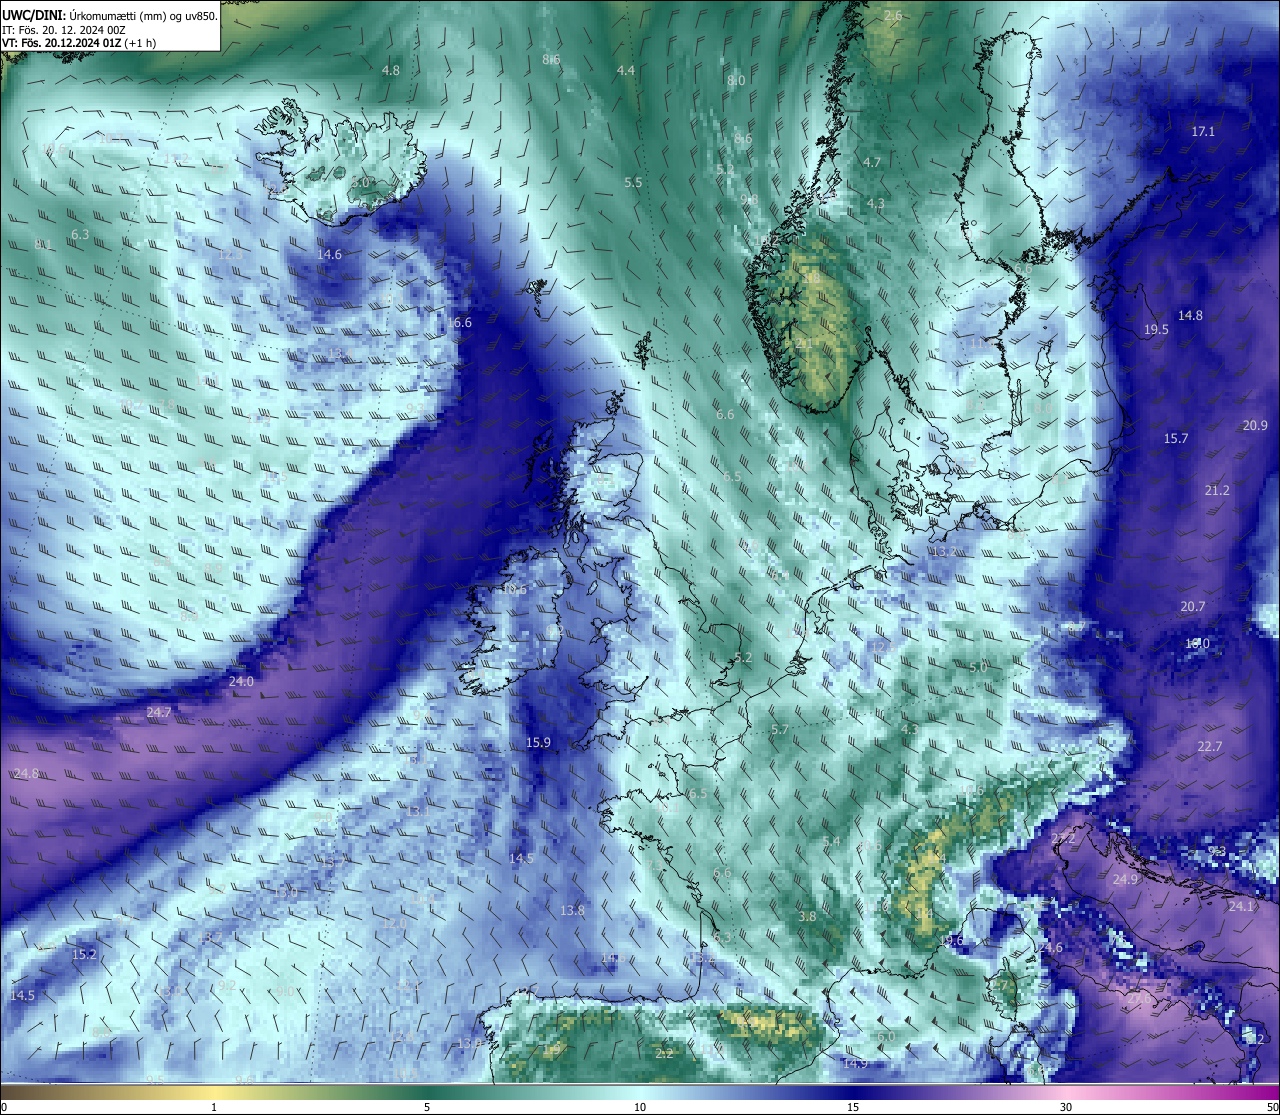Click the 15.2 value label on the map
The width and height of the screenshot is (1280, 1115).
(x=84, y=954)
